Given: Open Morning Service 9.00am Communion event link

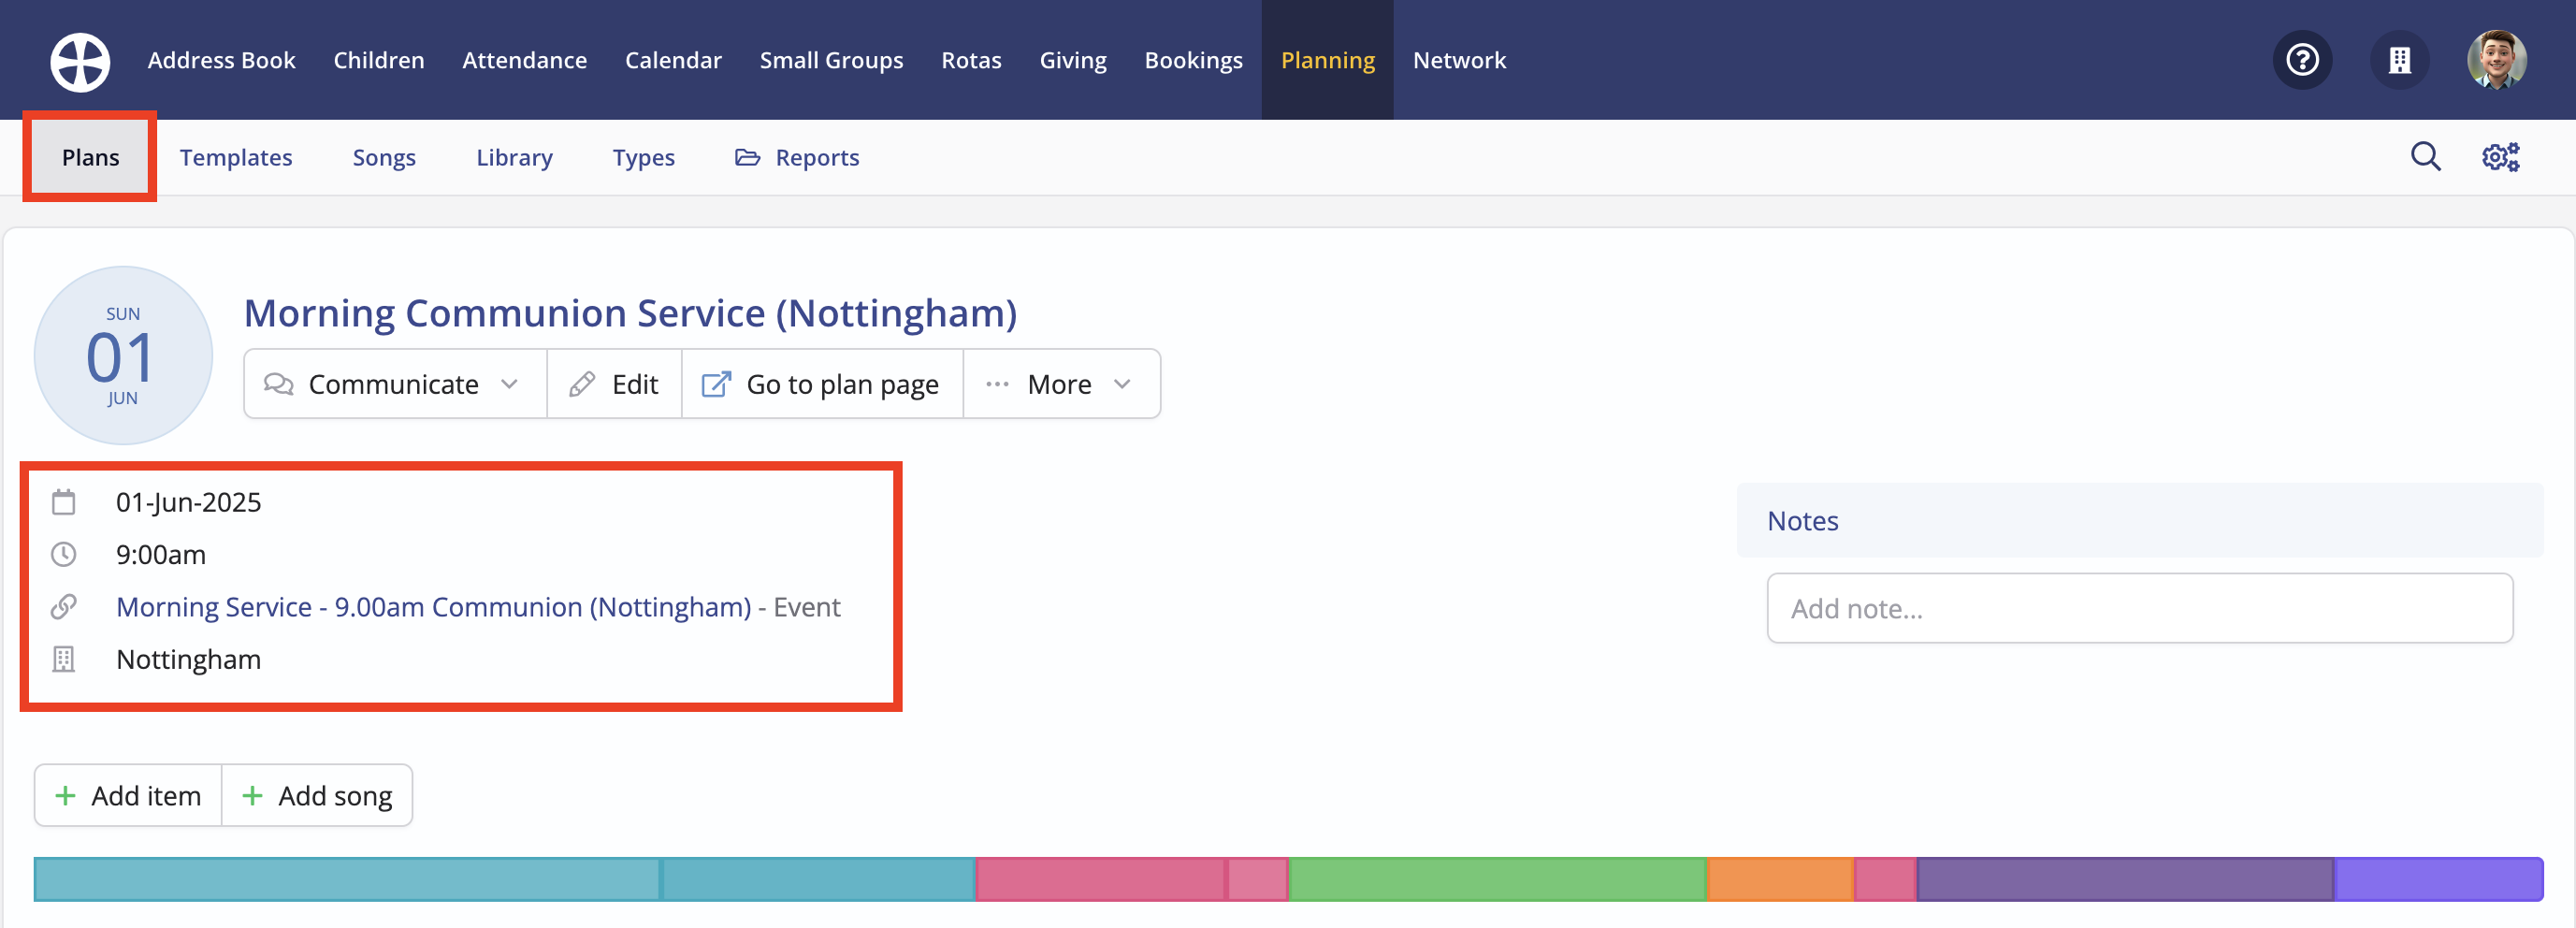Looking at the screenshot, I should (x=433, y=606).
